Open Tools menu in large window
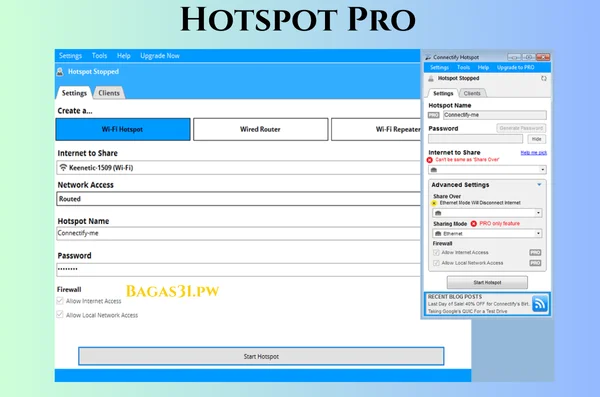This screenshot has height=397, width=600. (99, 56)
